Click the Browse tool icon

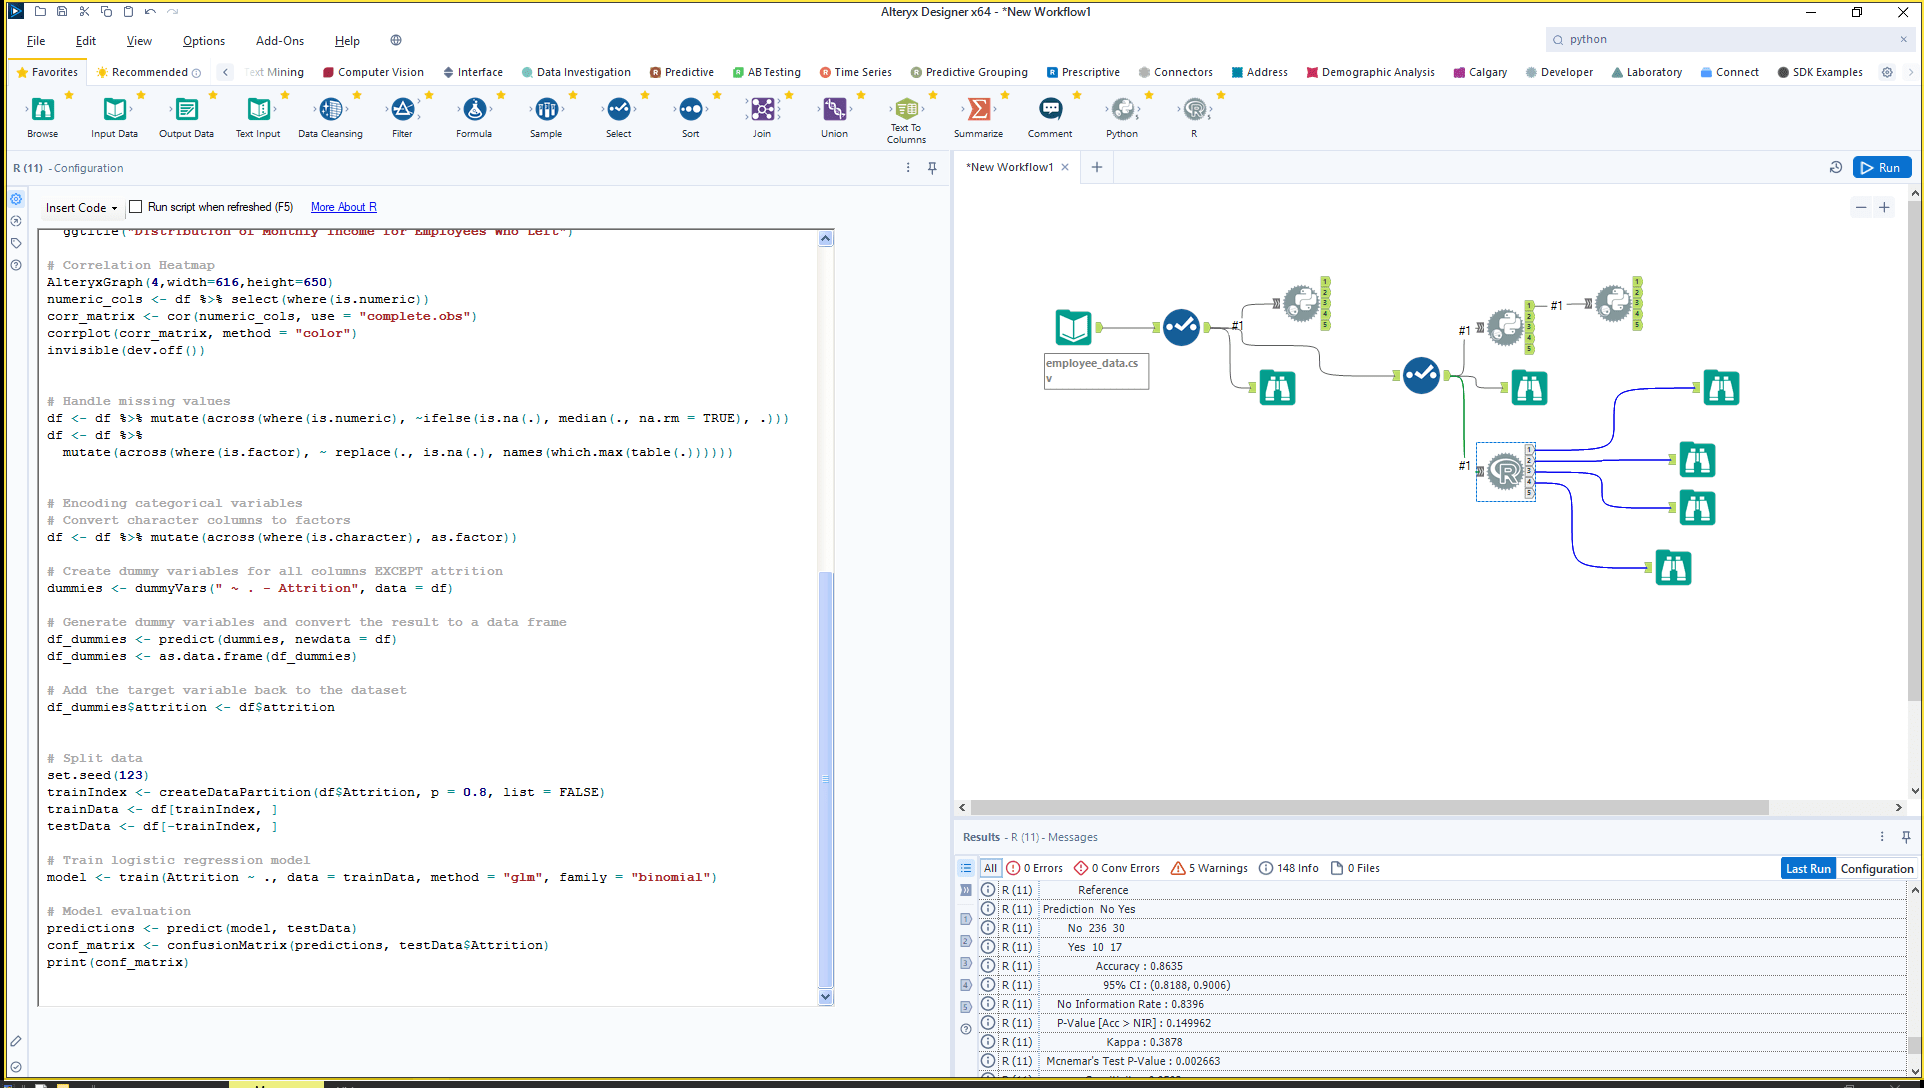pos(42,110)
